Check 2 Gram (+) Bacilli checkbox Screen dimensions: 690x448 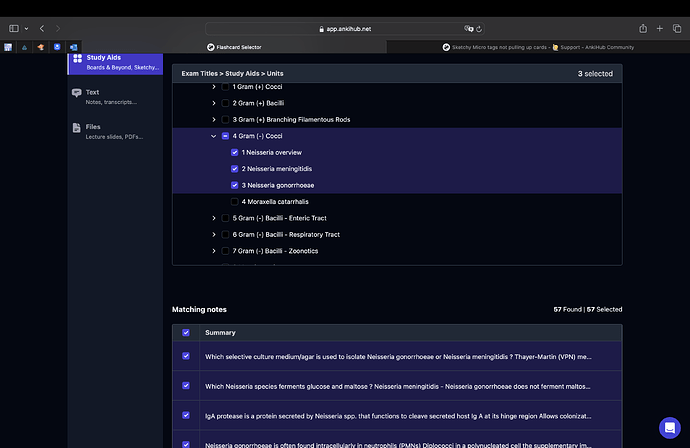[x=225, y=103]
